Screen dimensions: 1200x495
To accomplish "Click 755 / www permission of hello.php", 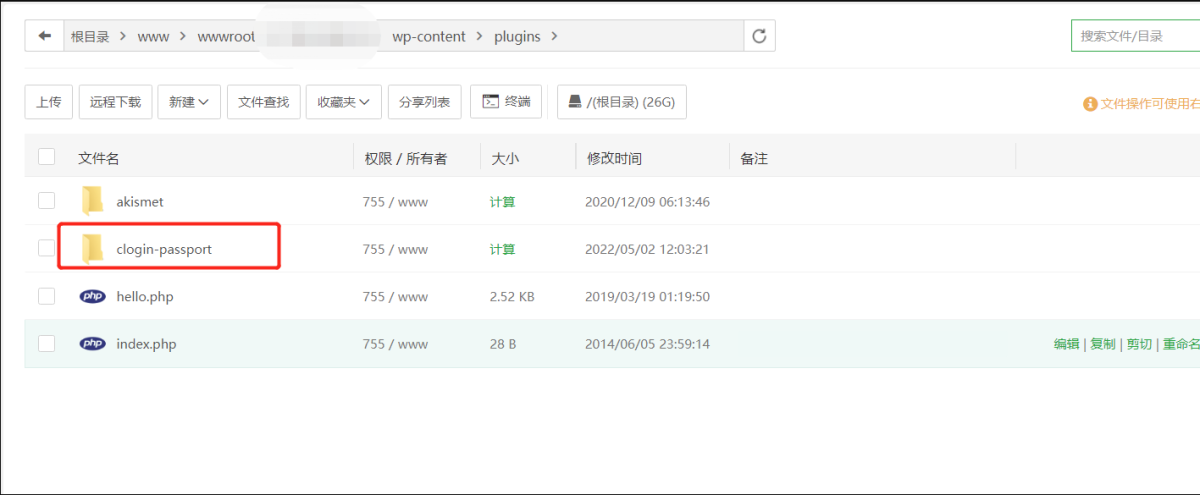I will tap(395, 297).
